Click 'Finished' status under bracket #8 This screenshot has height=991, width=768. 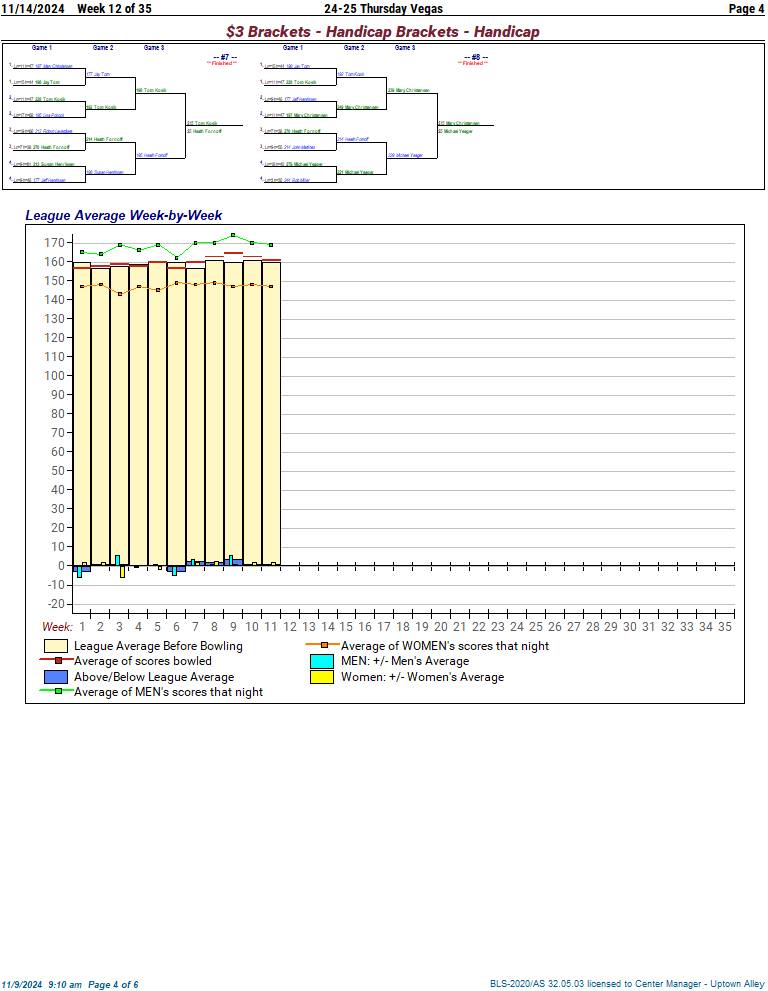(473, 63)
